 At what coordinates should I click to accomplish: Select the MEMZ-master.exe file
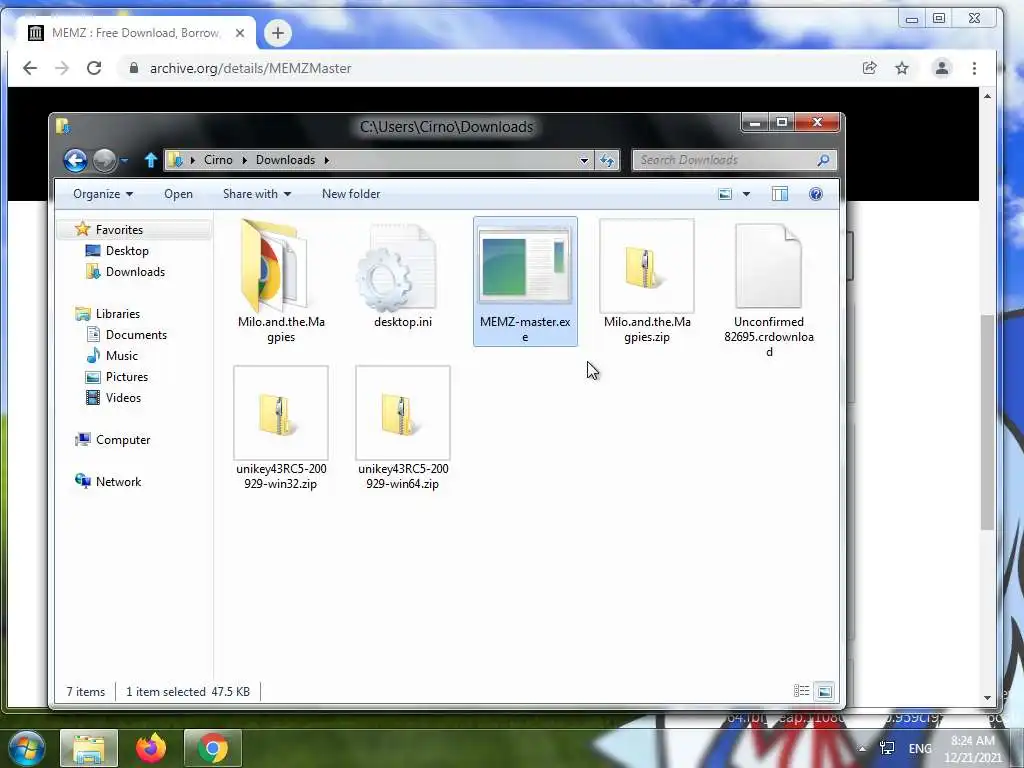point(525,281)
